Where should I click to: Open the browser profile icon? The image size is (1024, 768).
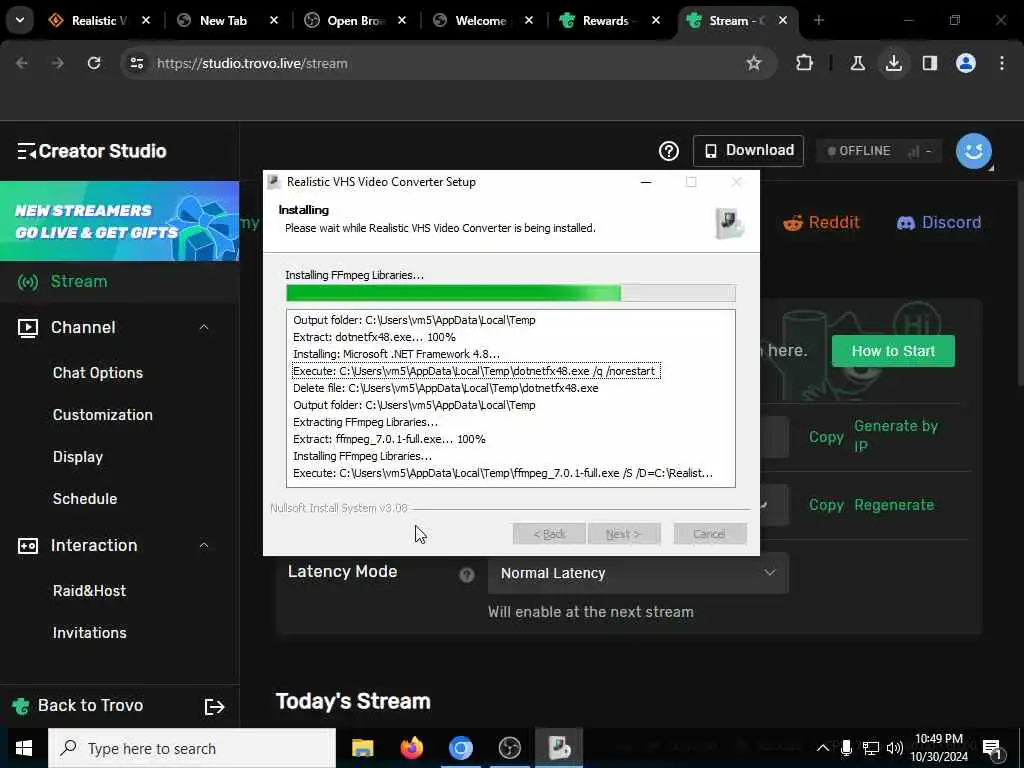pos(965,63)
